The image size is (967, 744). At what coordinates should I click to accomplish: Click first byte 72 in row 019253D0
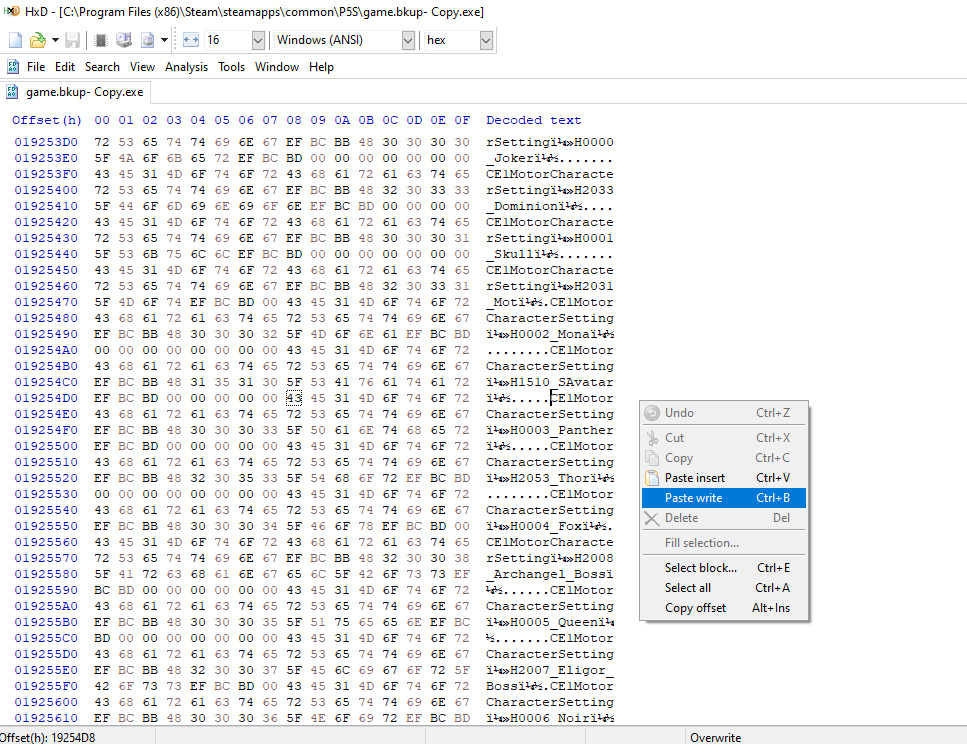click(102, 143)
